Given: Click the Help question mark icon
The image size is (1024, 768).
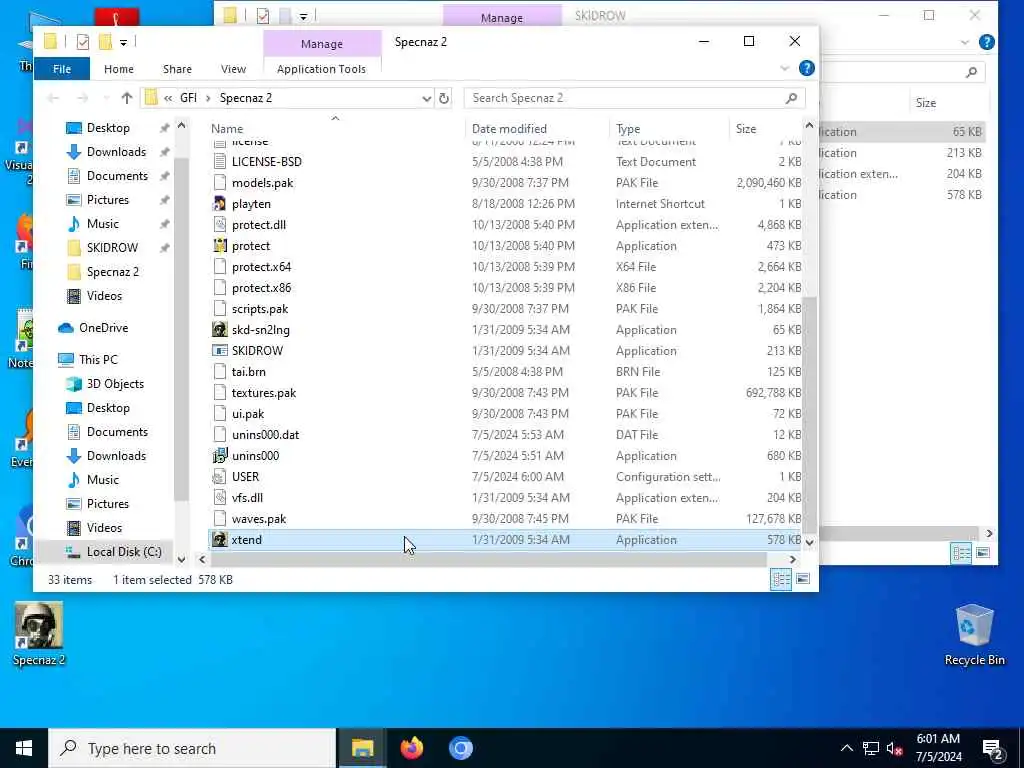Looking at the screenshot, I should pyautogui.click(x=807, y=68).
